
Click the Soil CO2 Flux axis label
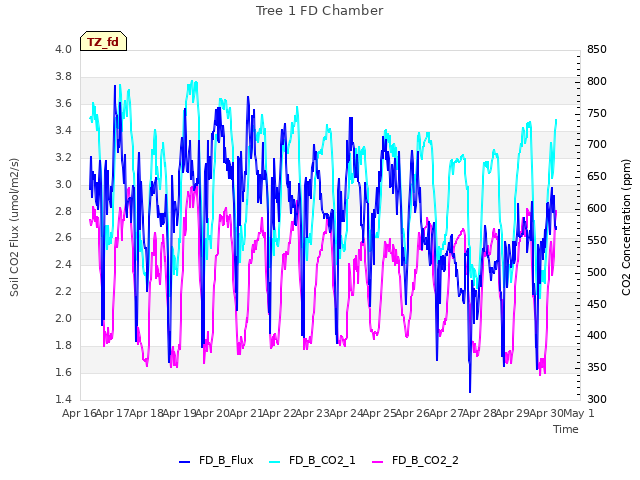(14, 227)
